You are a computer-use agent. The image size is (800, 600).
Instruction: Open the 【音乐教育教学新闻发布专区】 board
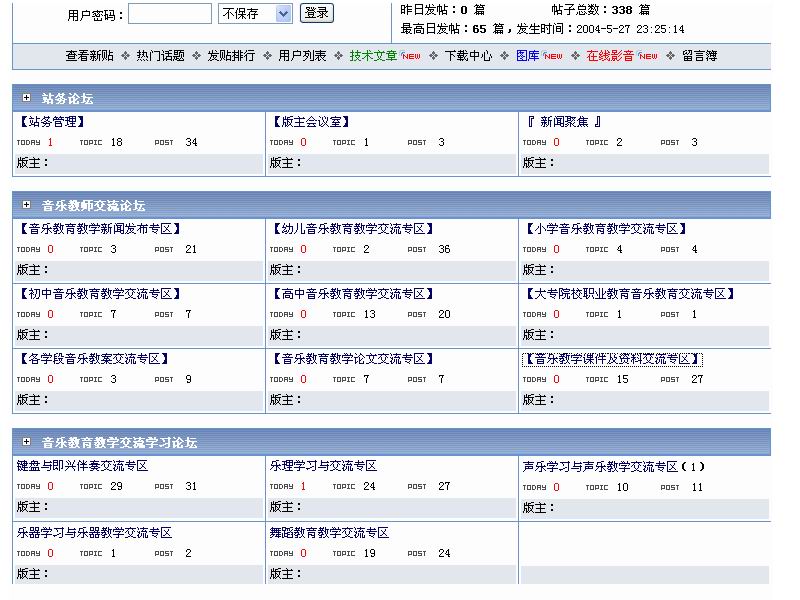tap(99, 229)
